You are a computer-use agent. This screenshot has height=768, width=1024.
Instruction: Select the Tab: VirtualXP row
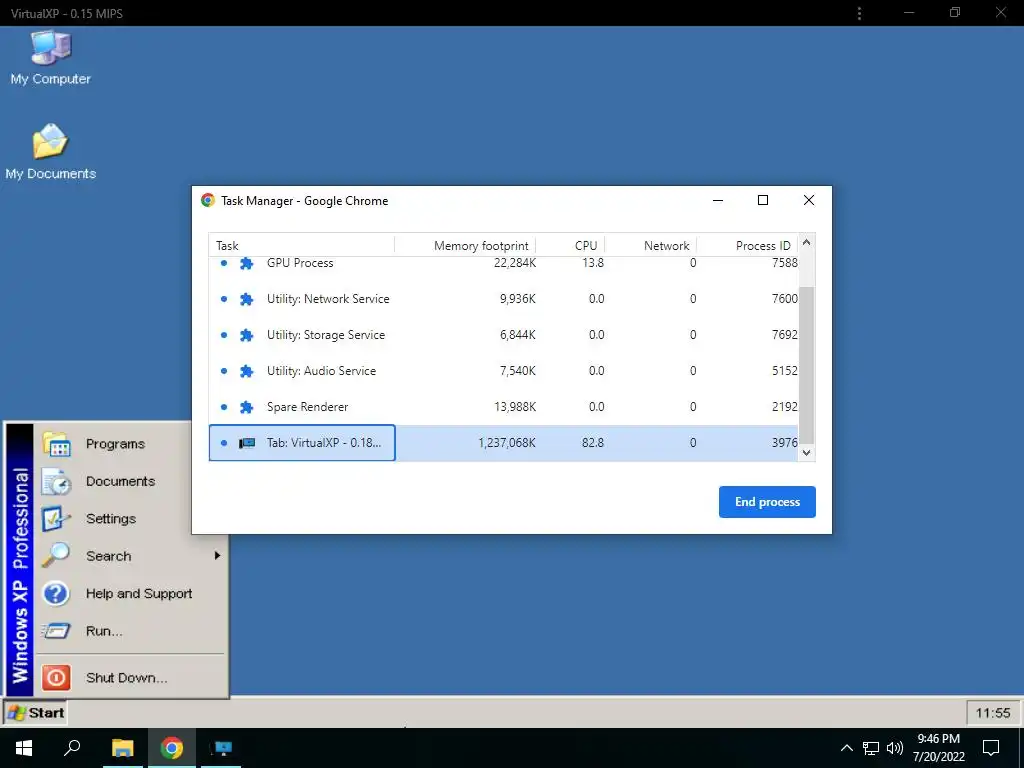[x=504, y=443]
